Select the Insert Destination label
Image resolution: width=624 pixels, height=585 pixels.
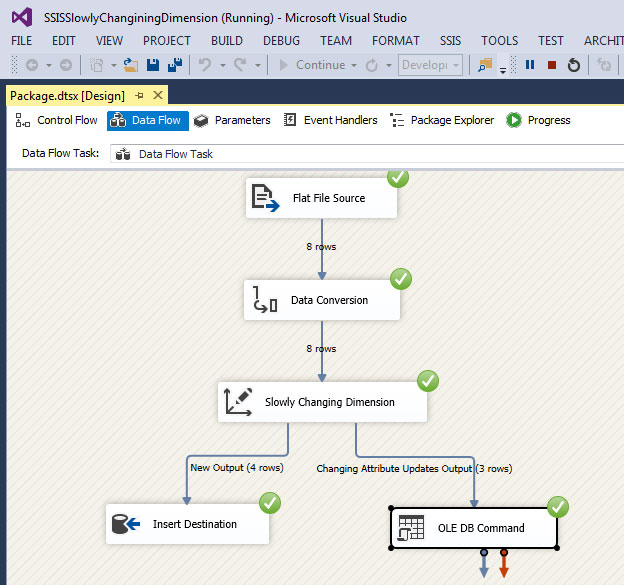click(195, 524)
